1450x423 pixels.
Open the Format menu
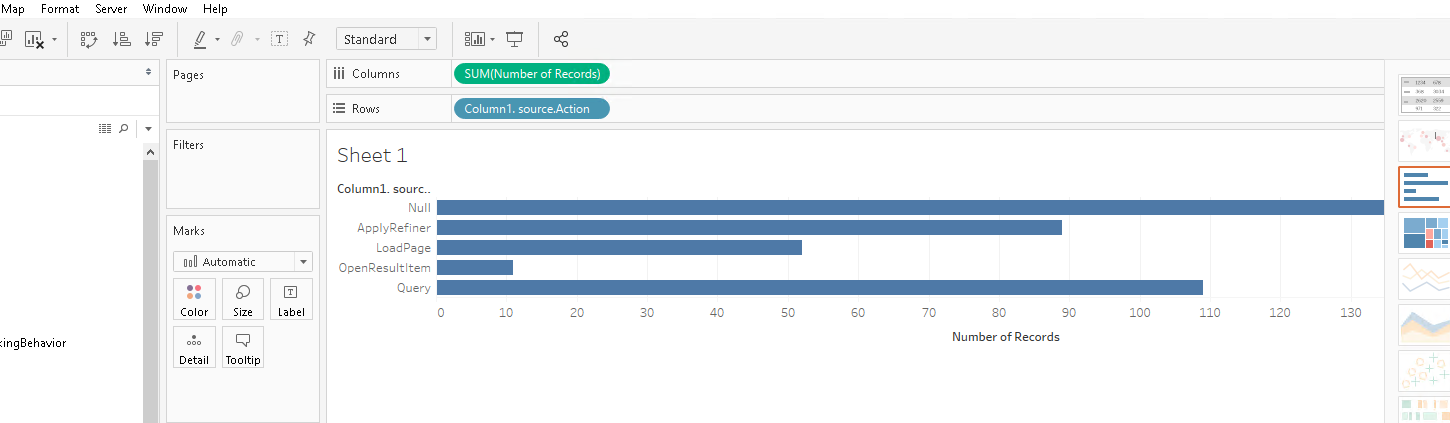pyautogui.click(x=60, y=8)
